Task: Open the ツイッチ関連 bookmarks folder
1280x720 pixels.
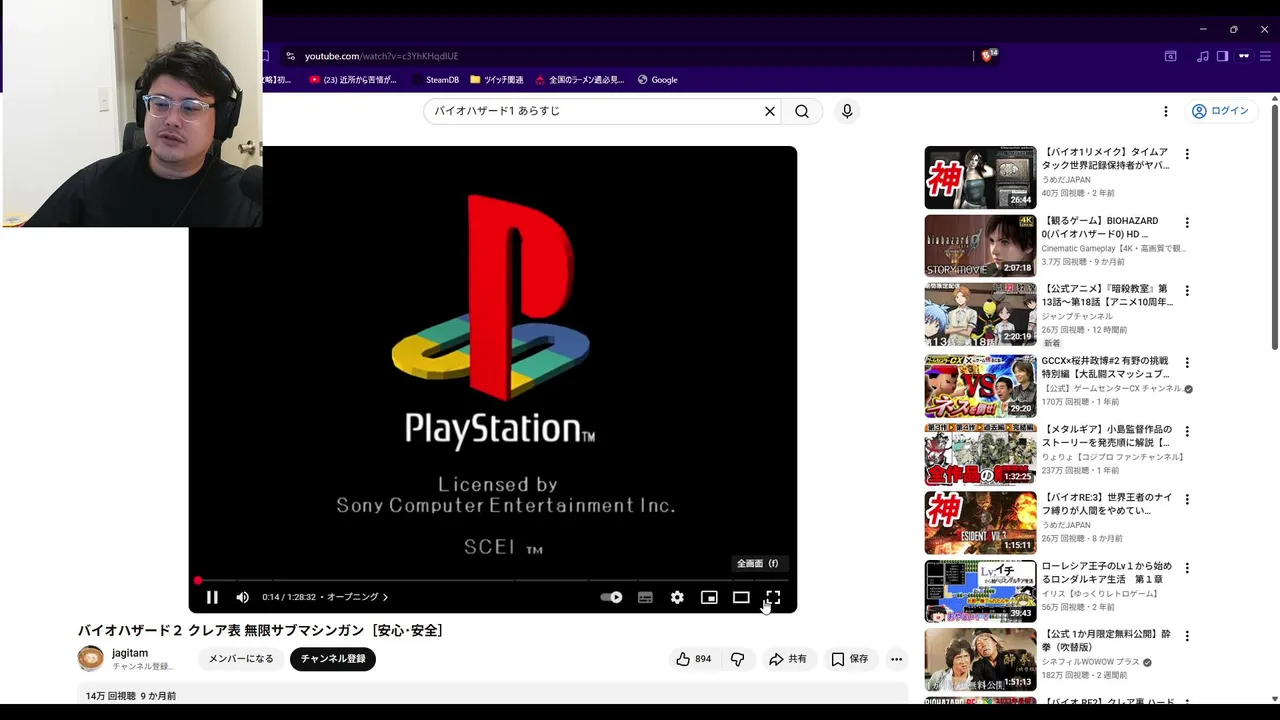Action: (x=497, y=80)
